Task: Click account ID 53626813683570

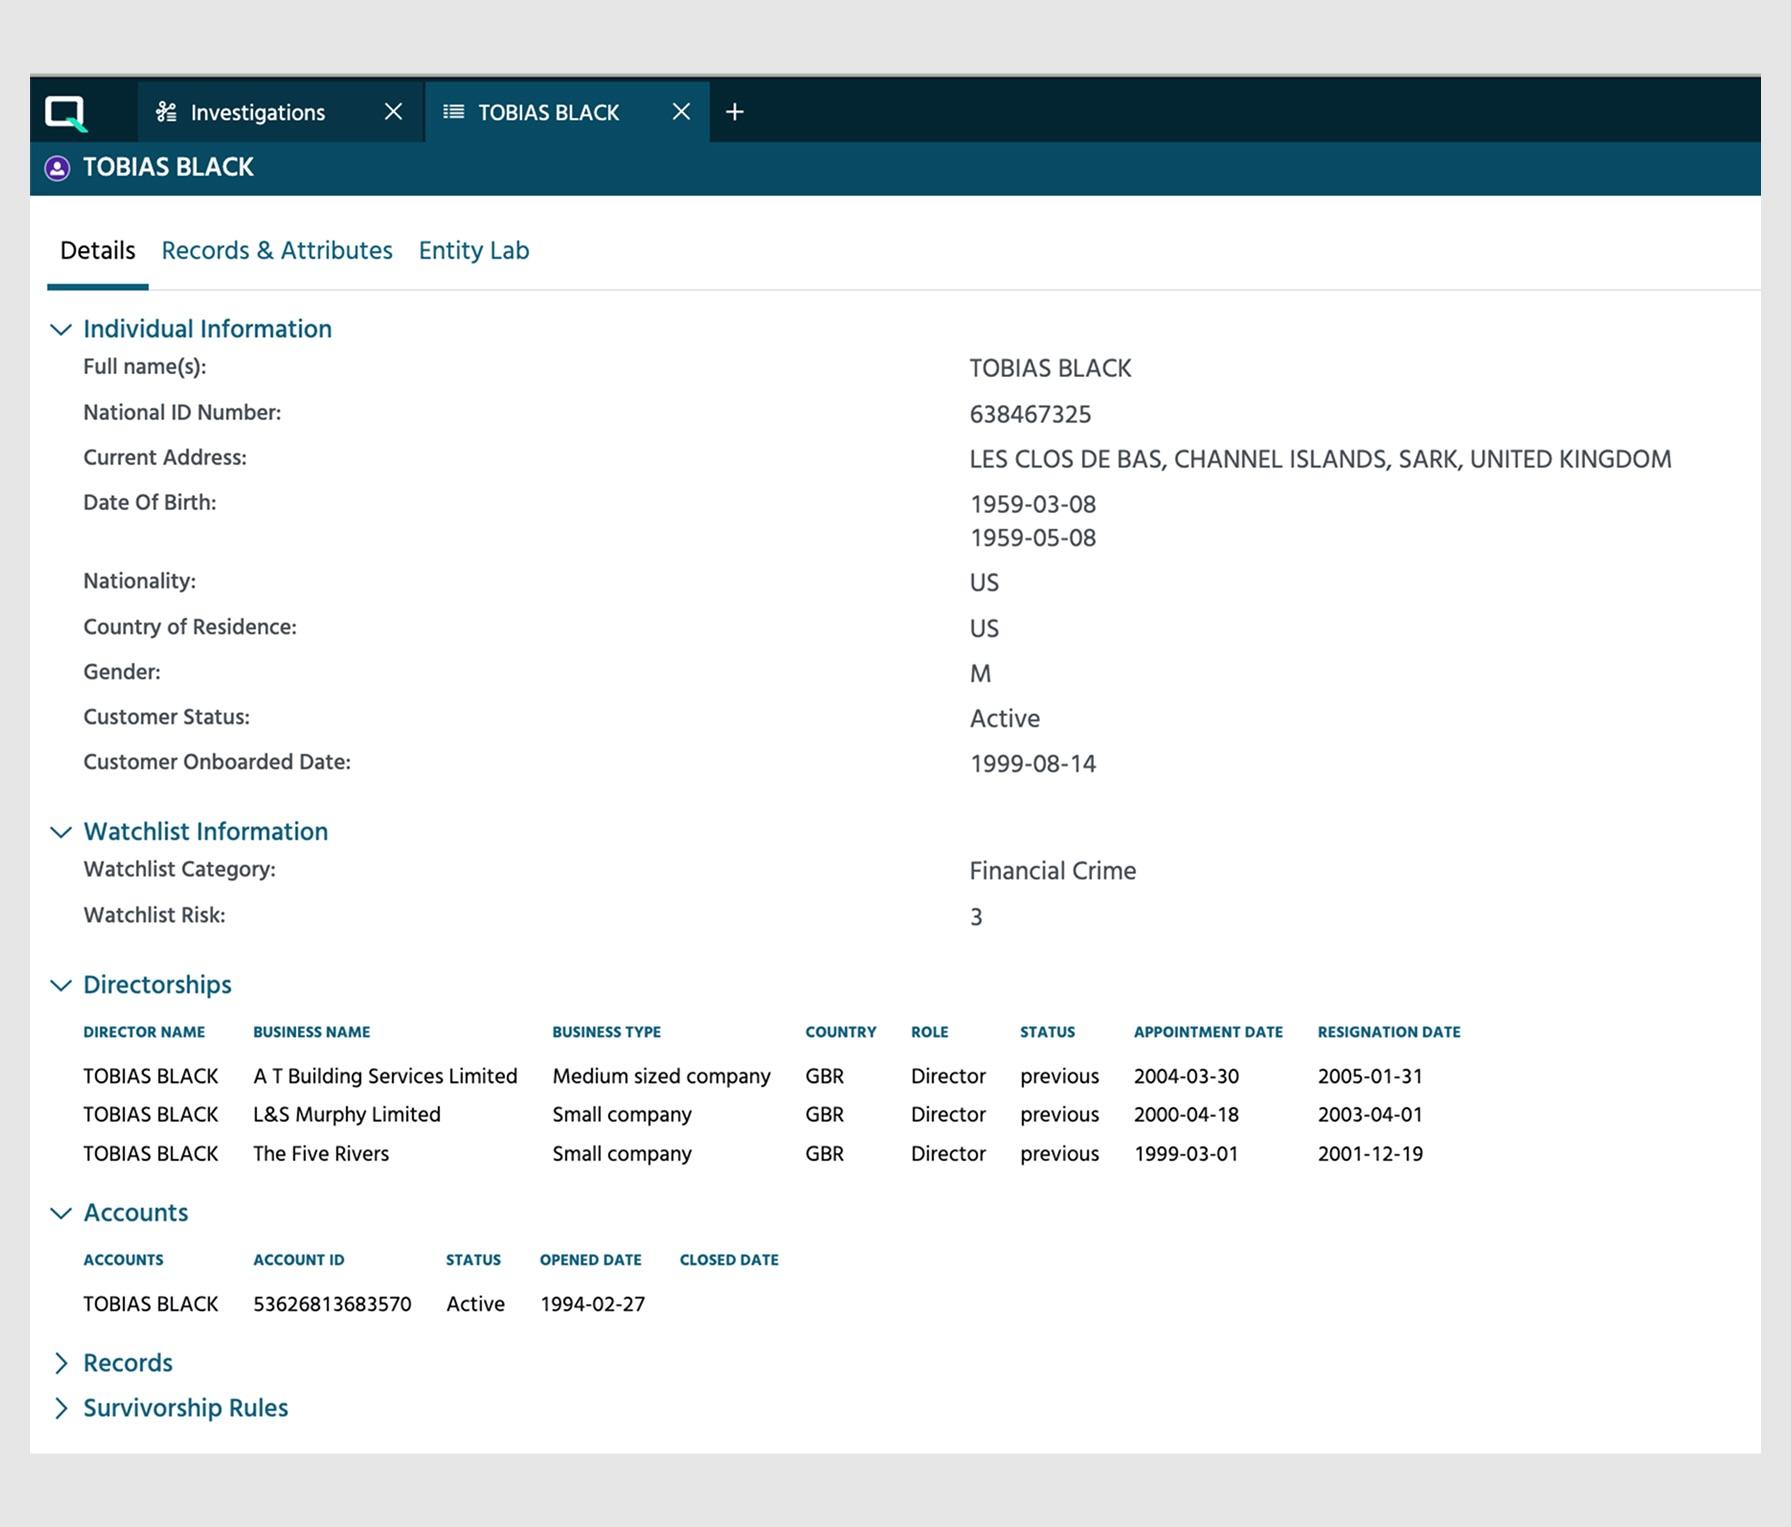Action: pos(332,1303)
